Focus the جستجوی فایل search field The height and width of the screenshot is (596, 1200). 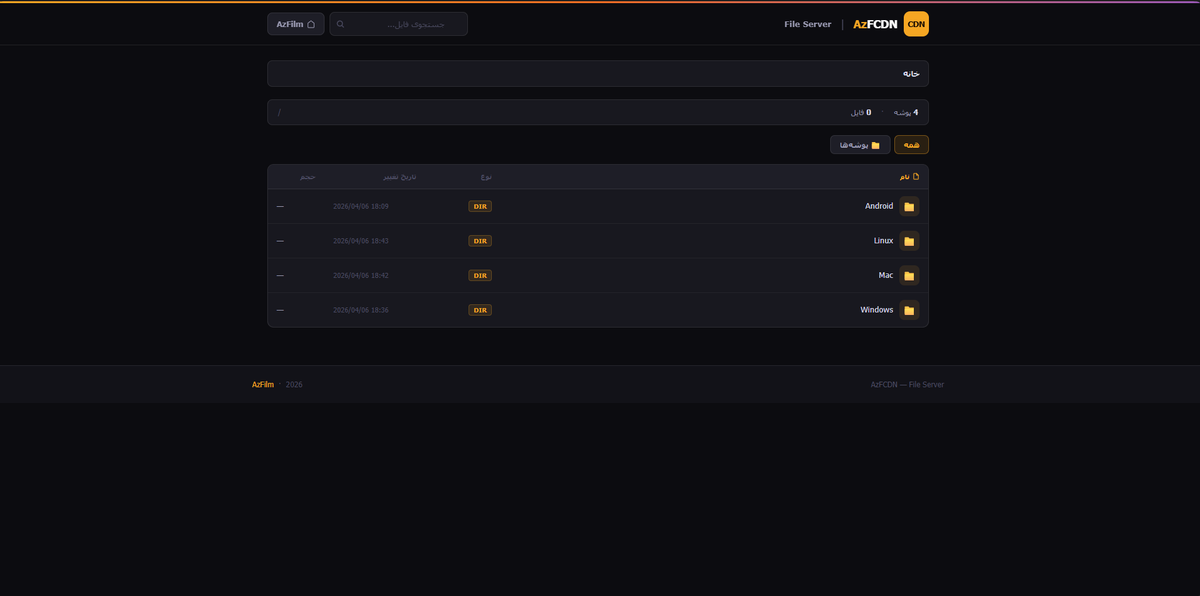coord(398,24)
